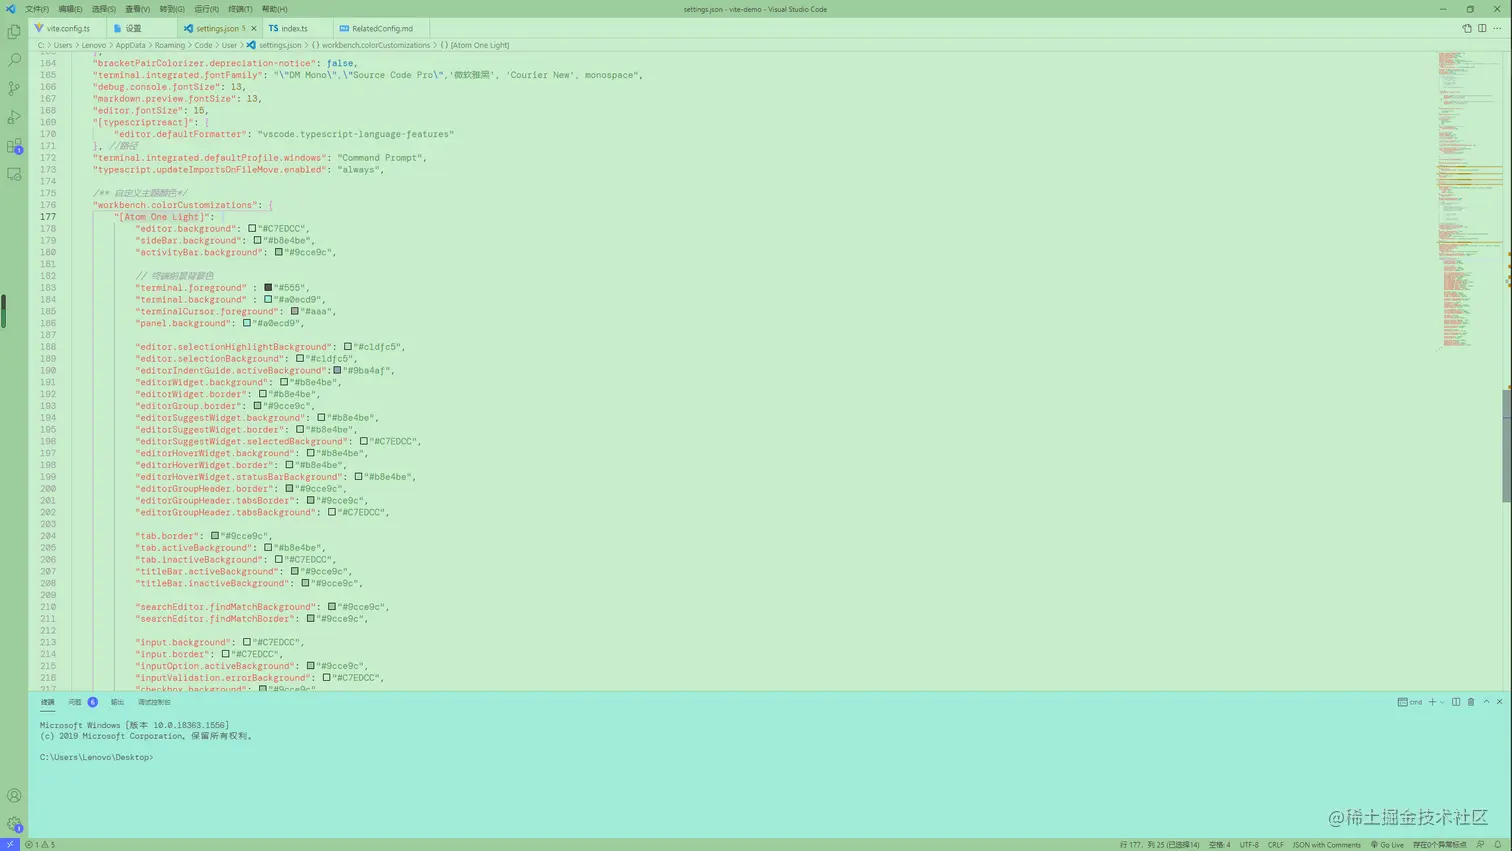Open the Manage gear menu

[x=14, y=824]
